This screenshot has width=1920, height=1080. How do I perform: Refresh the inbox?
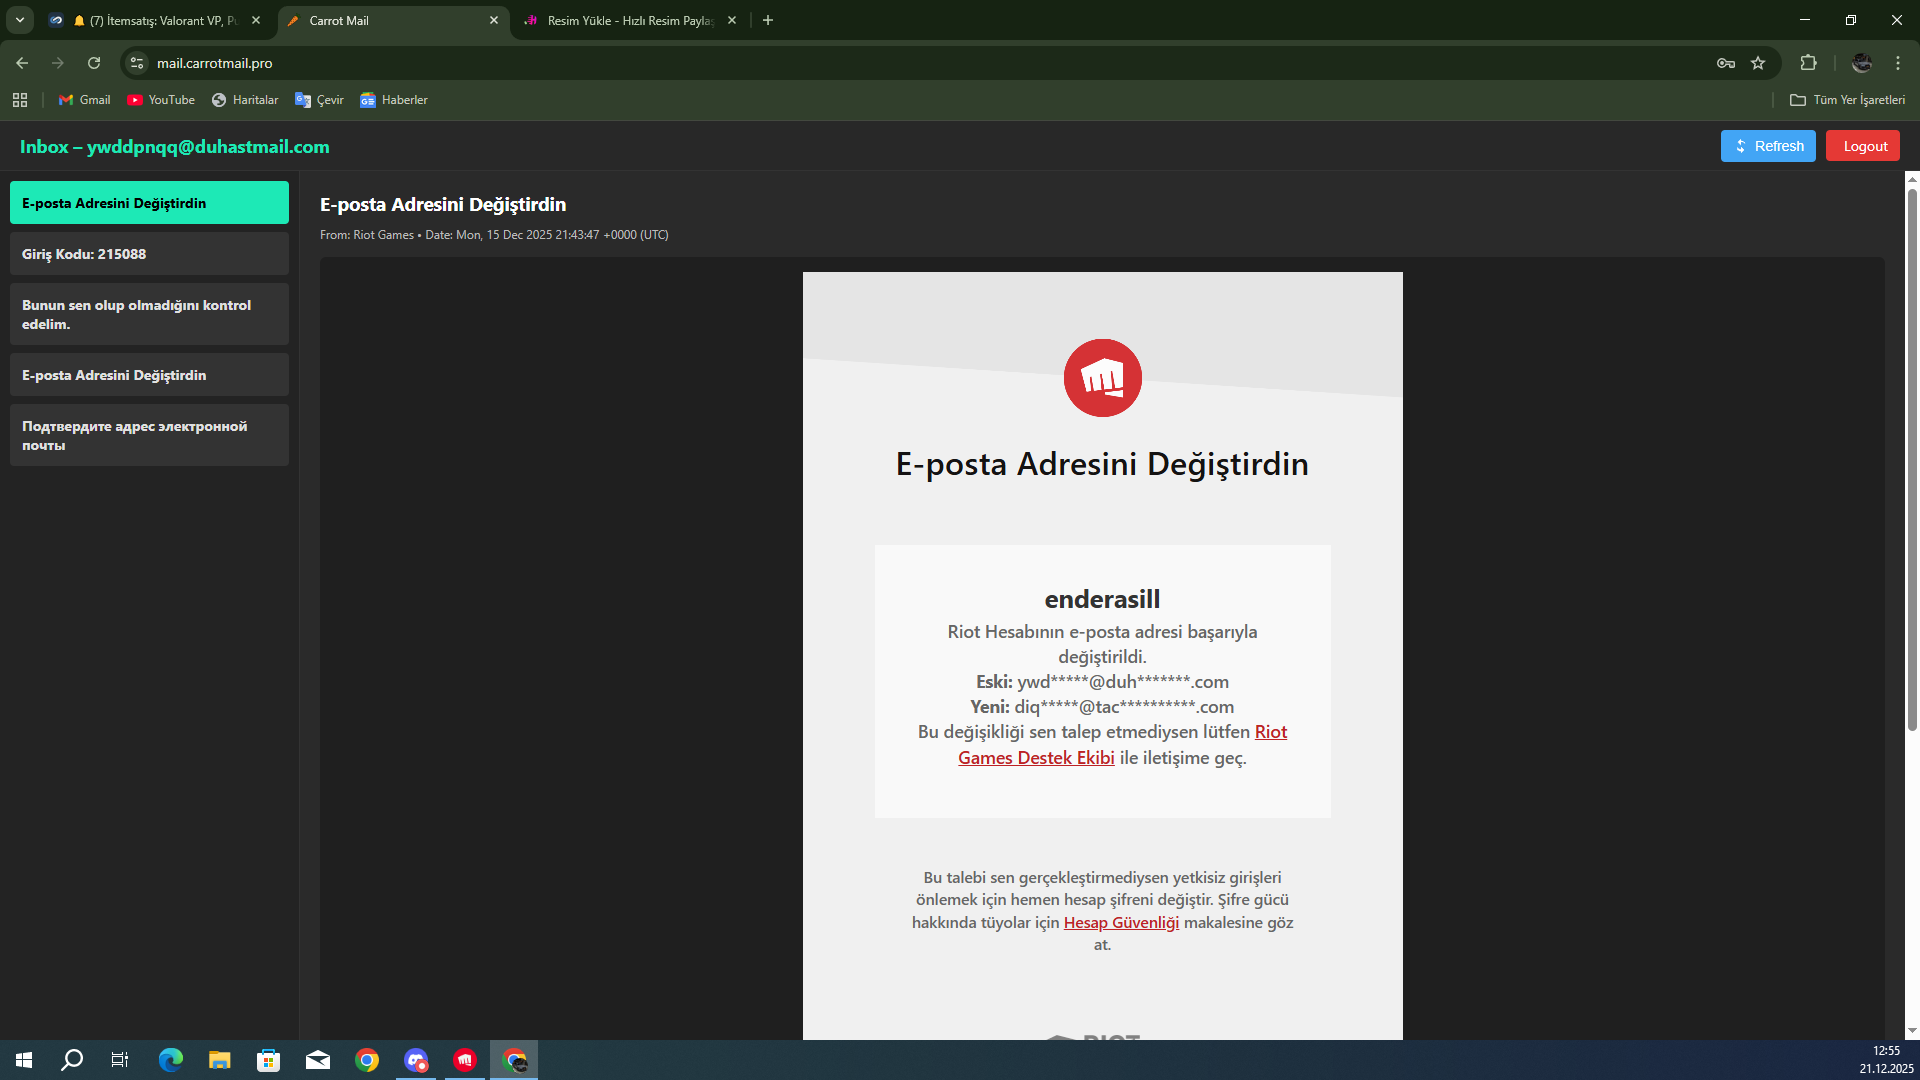pyautogui.click(x=1768, y=146)
